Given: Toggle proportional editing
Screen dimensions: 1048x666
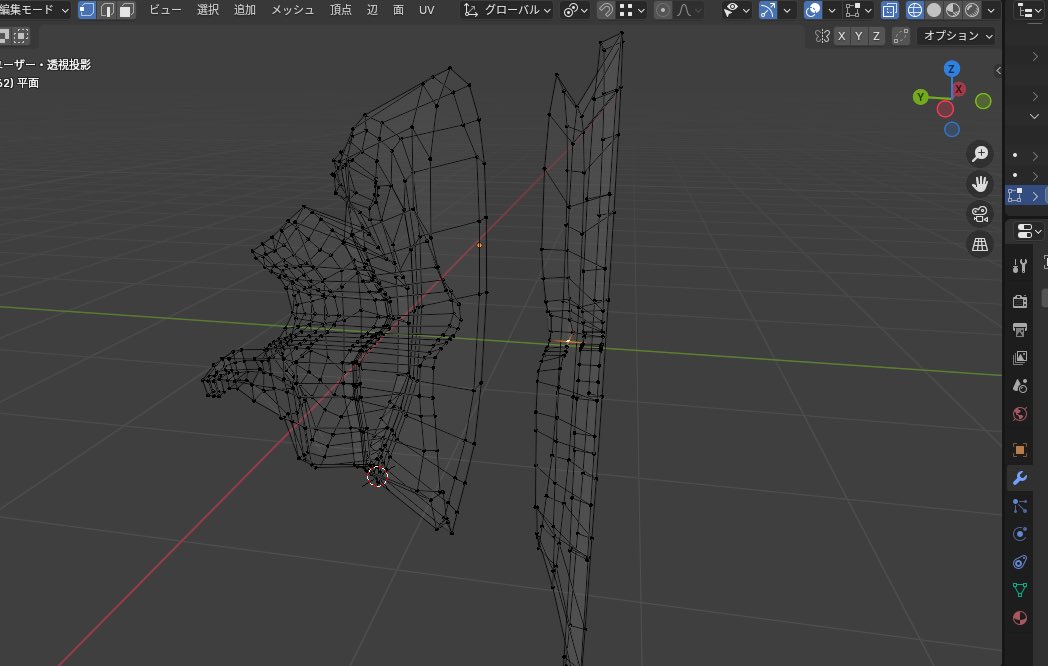Looking at the screenshot, I should [662, 10].
